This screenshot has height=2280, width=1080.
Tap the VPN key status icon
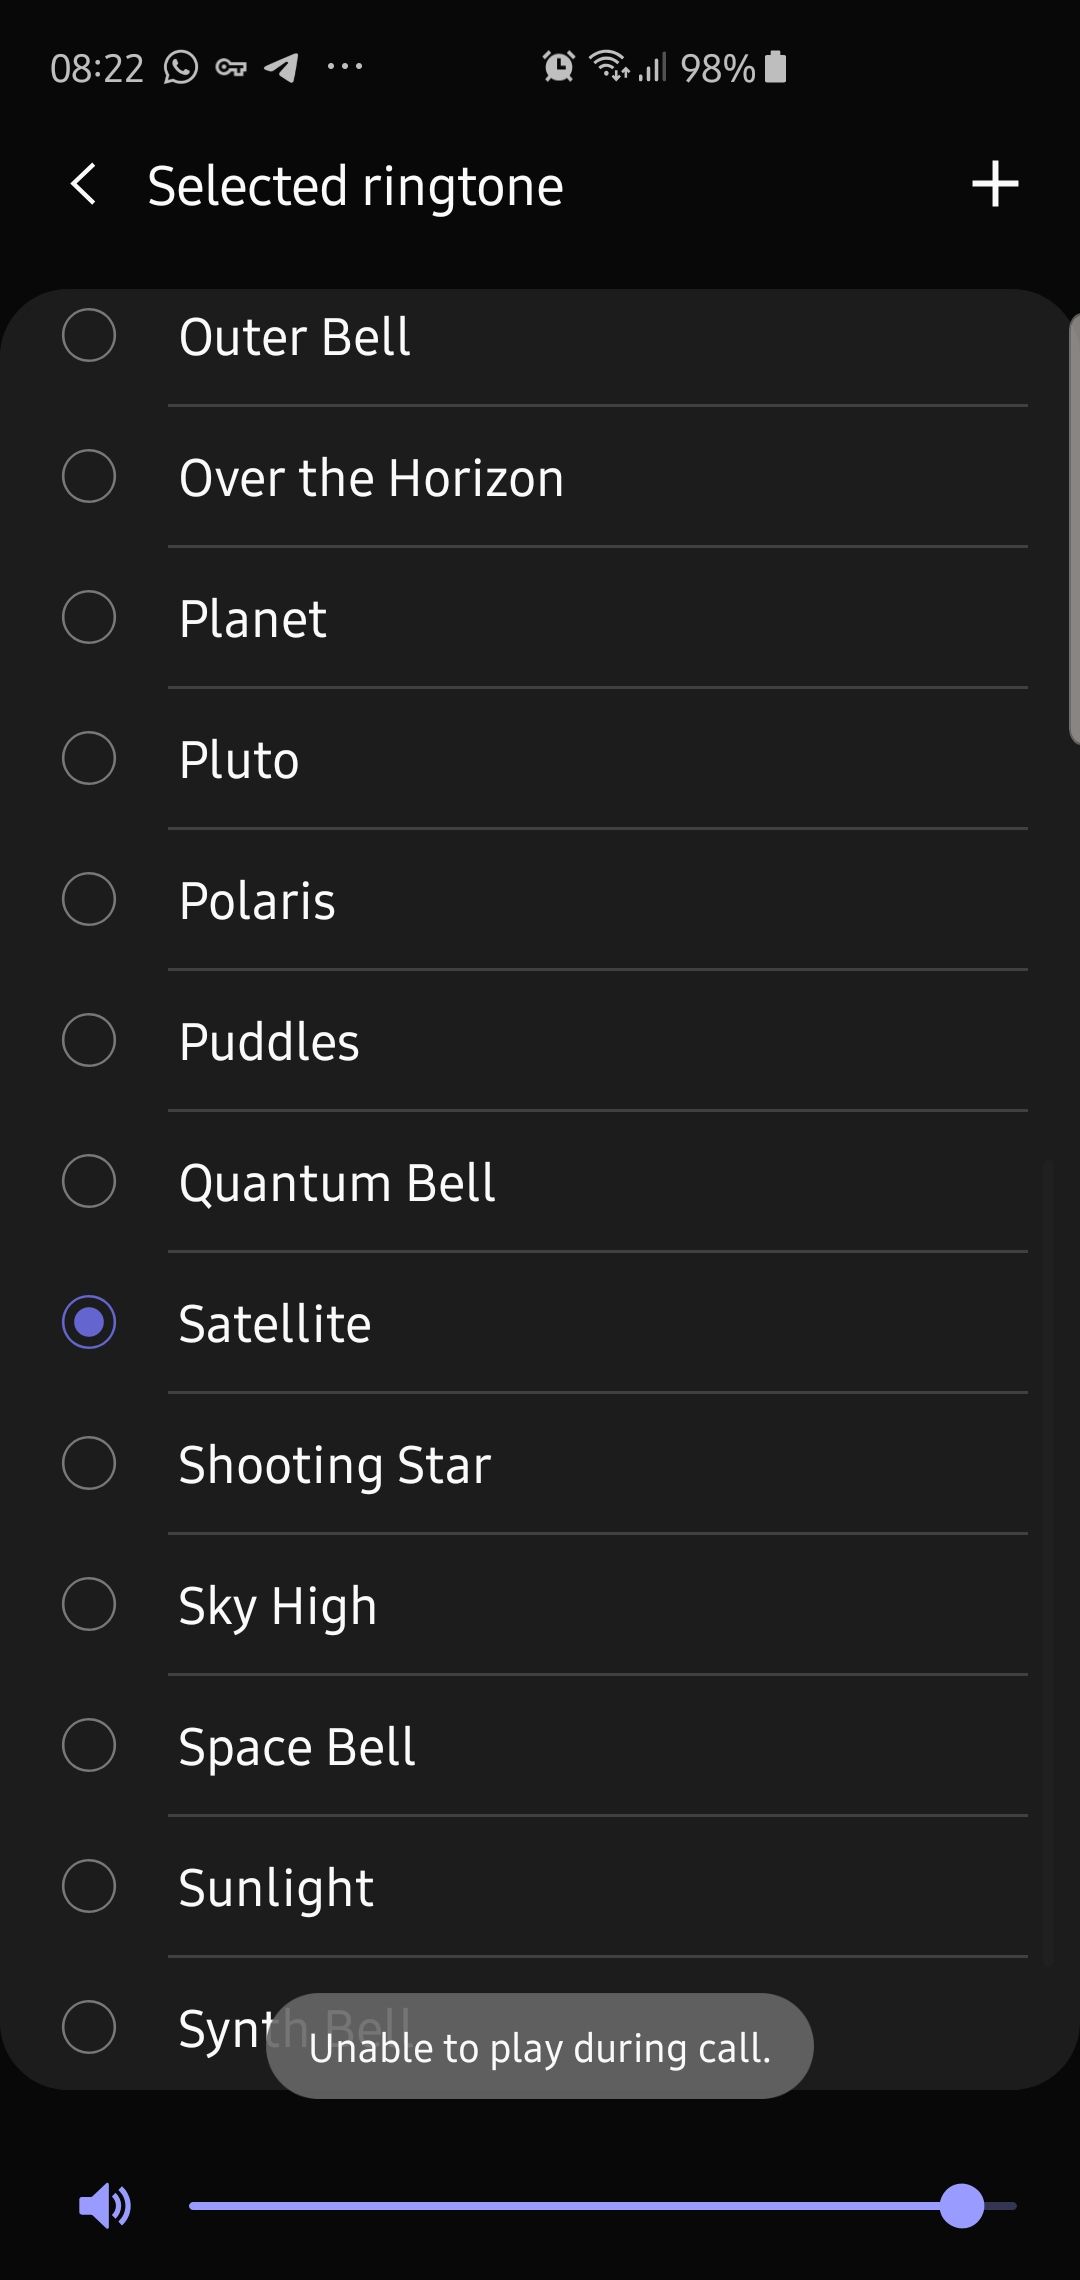click(231, 67)
